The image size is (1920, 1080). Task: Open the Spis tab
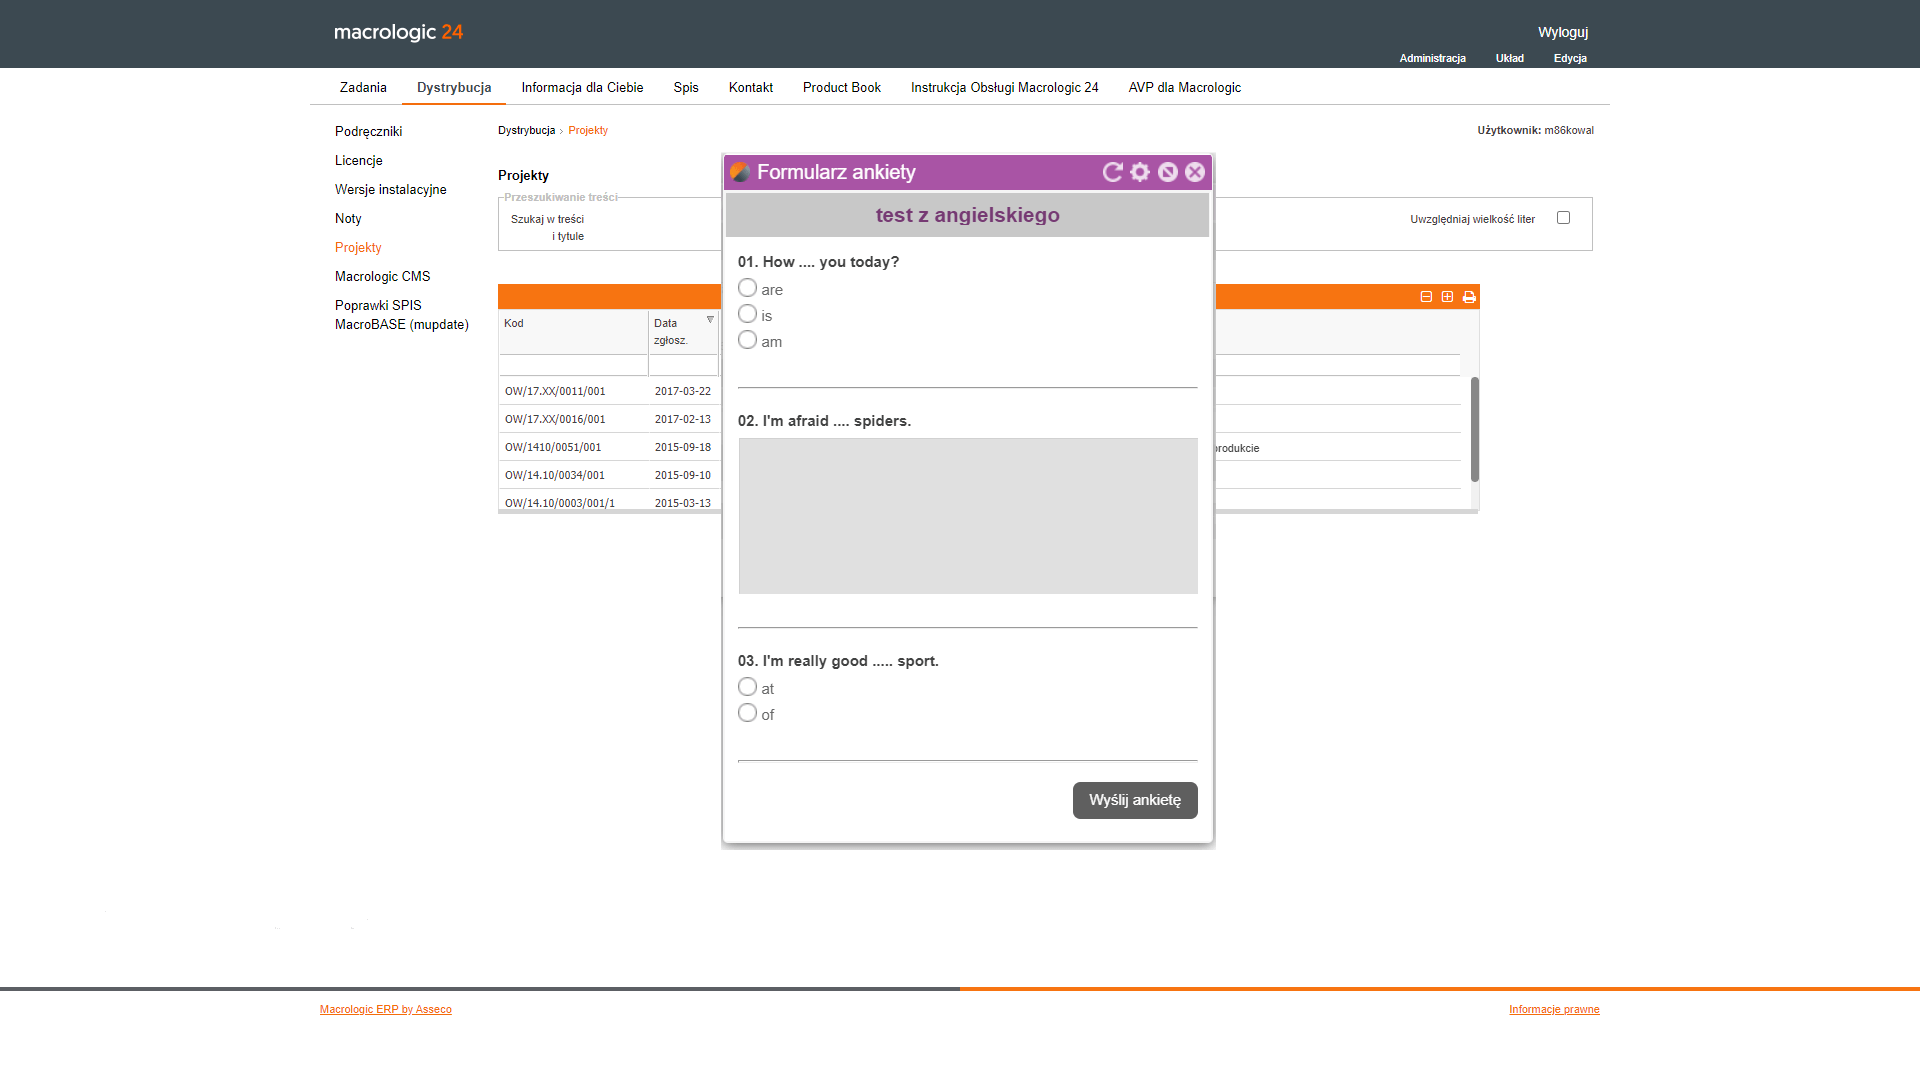[x=686, y=88]
